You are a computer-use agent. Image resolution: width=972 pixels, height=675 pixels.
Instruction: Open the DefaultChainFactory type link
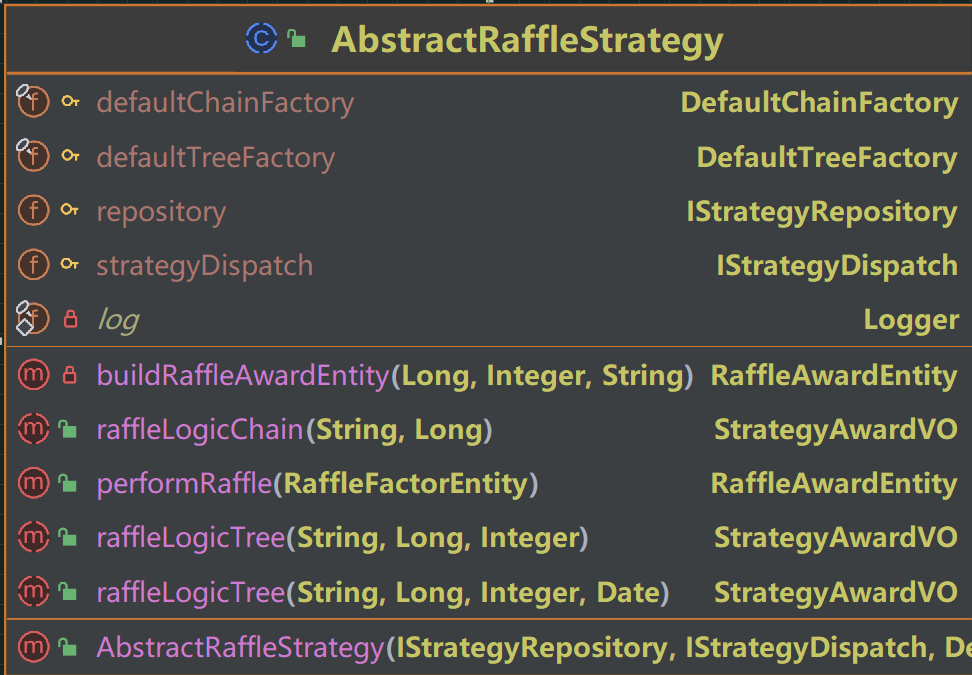(x=819, y=102)
